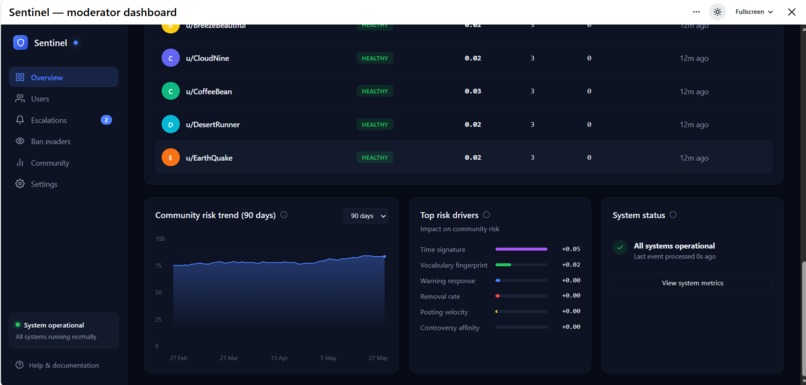Click the Settings gear icon in sidebar
806x385 pixels.
point(20,184)
